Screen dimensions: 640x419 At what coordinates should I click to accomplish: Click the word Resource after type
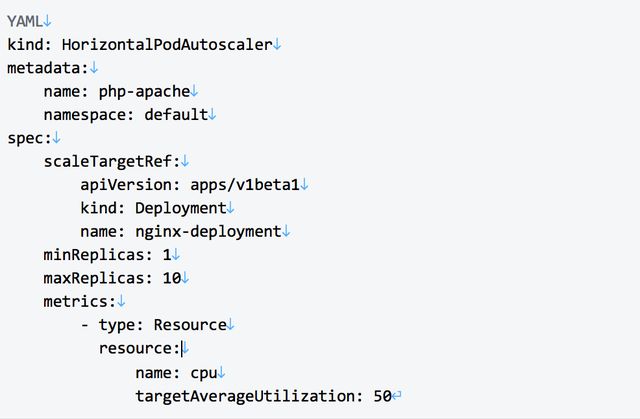coord(189,325)
